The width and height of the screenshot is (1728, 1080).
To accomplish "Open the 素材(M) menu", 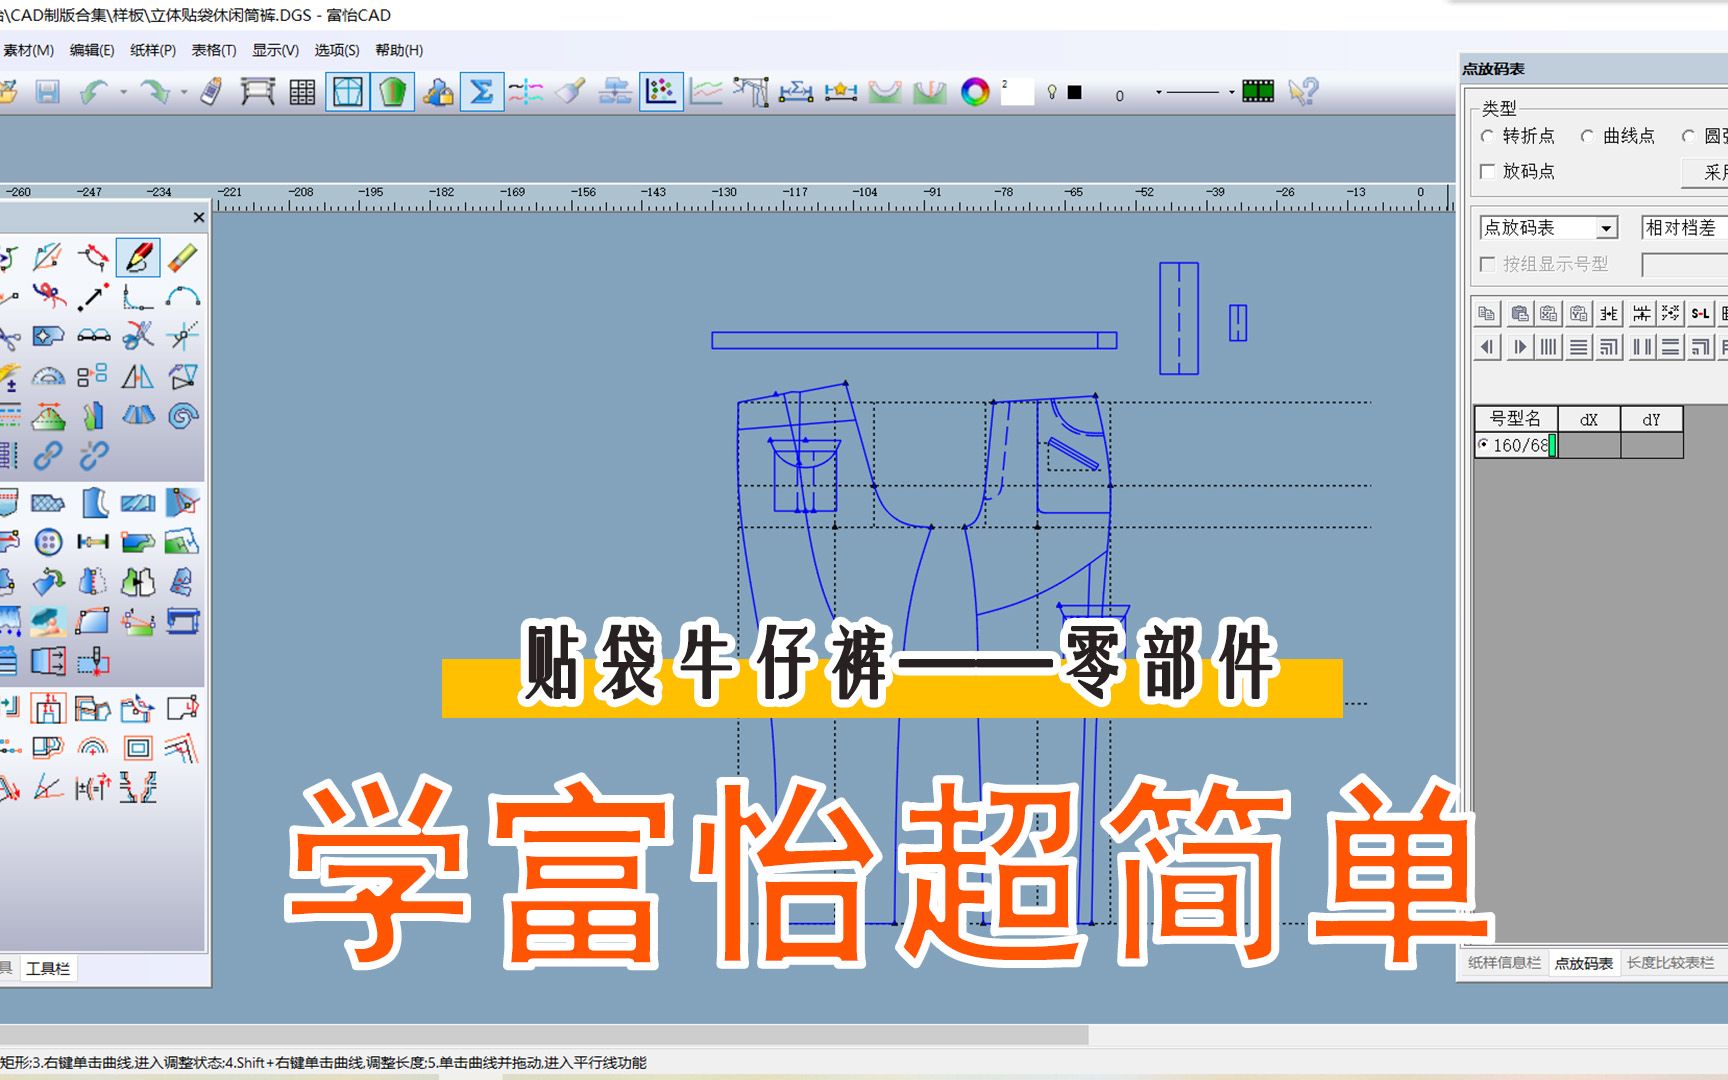I will [x=28, y=50].
